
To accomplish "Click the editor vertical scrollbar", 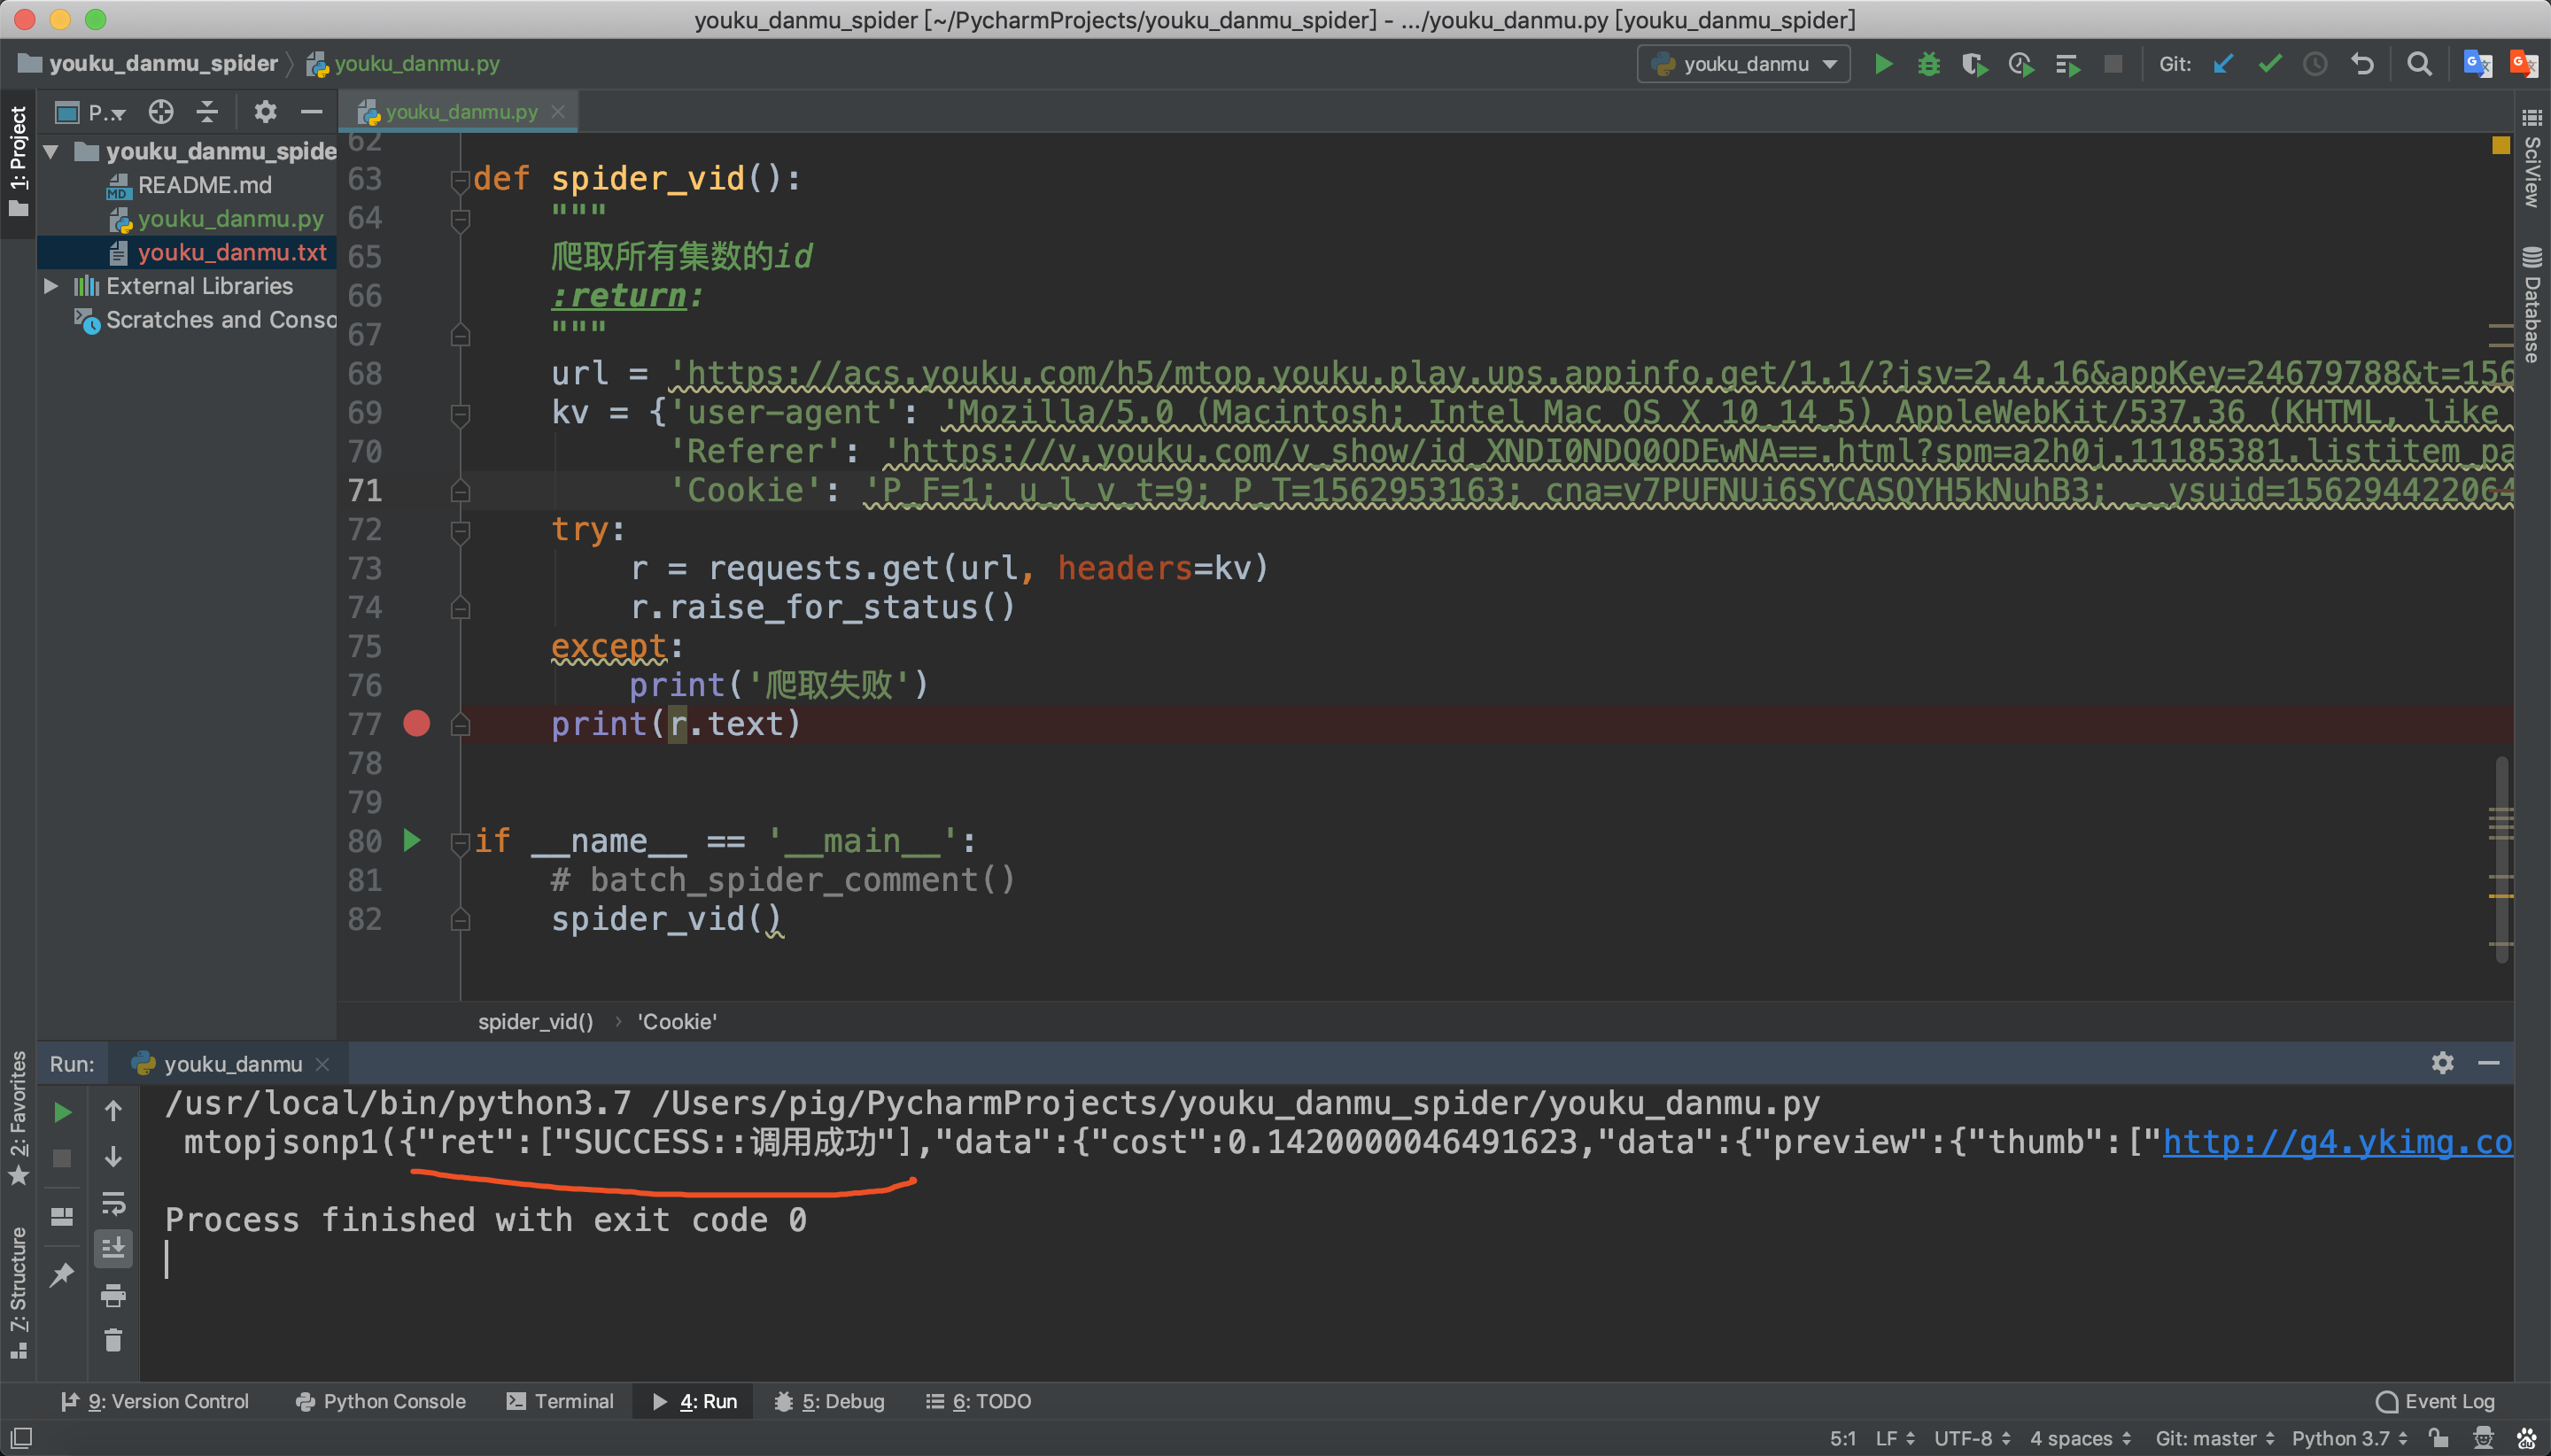I will coord(2501,860).
